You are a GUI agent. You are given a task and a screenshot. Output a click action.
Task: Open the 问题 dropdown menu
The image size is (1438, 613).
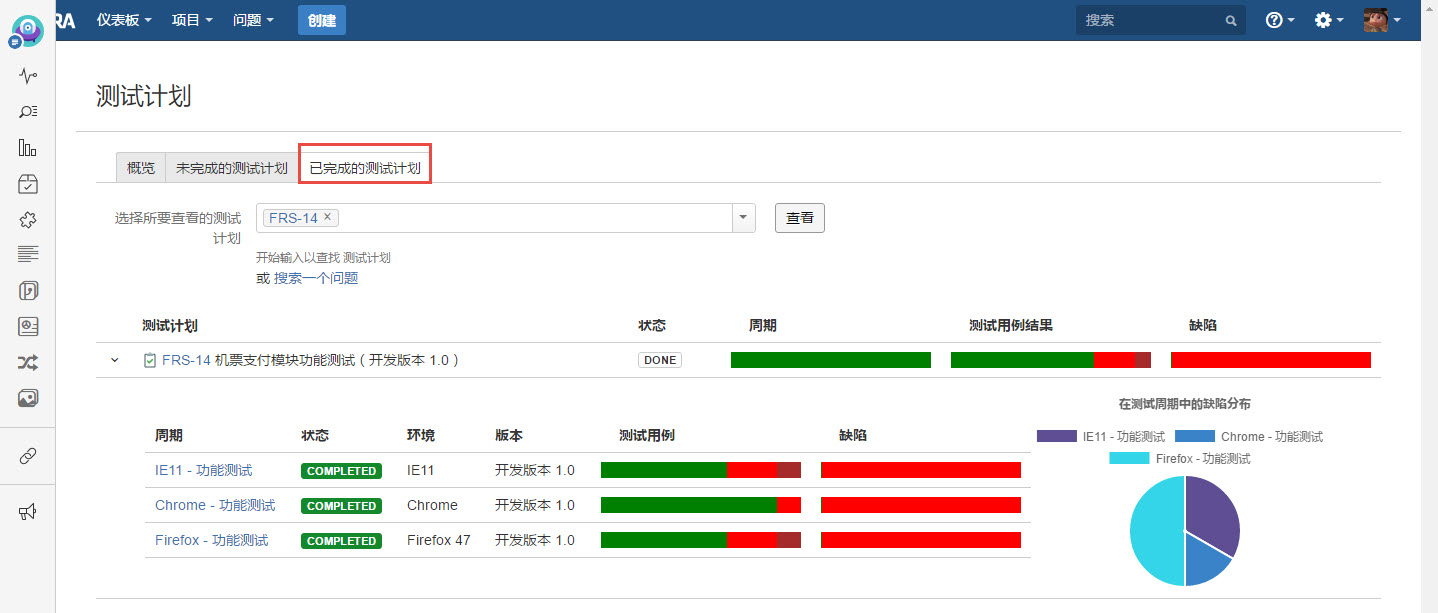pyautogui.click(x=253, y=20)
